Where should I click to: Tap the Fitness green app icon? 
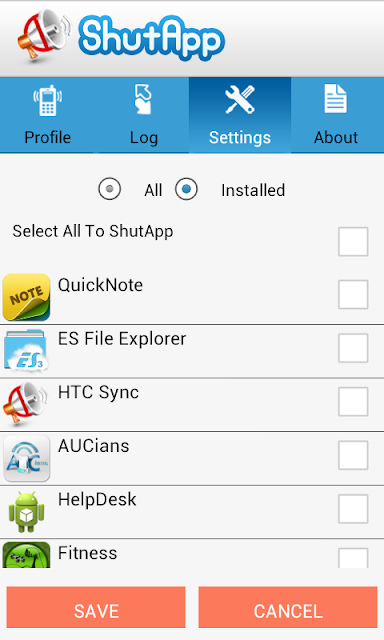(27, 555)
